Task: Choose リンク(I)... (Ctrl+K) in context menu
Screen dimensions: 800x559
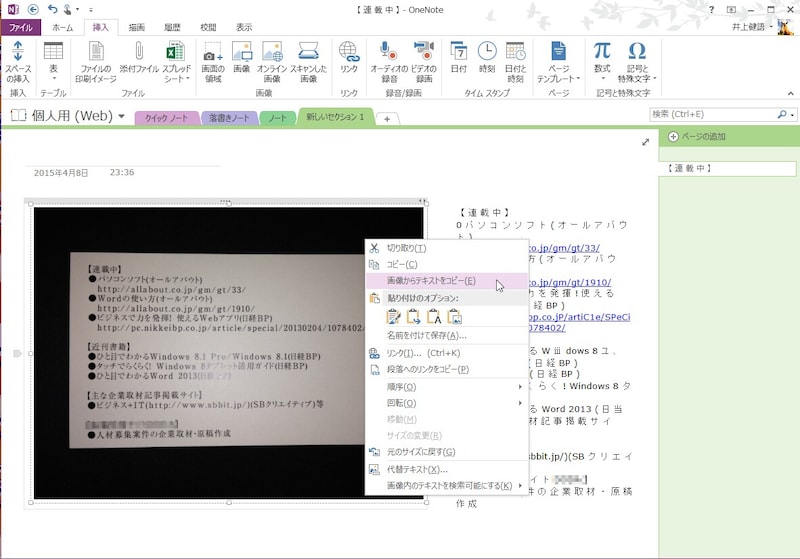Action: click(447, 353)
